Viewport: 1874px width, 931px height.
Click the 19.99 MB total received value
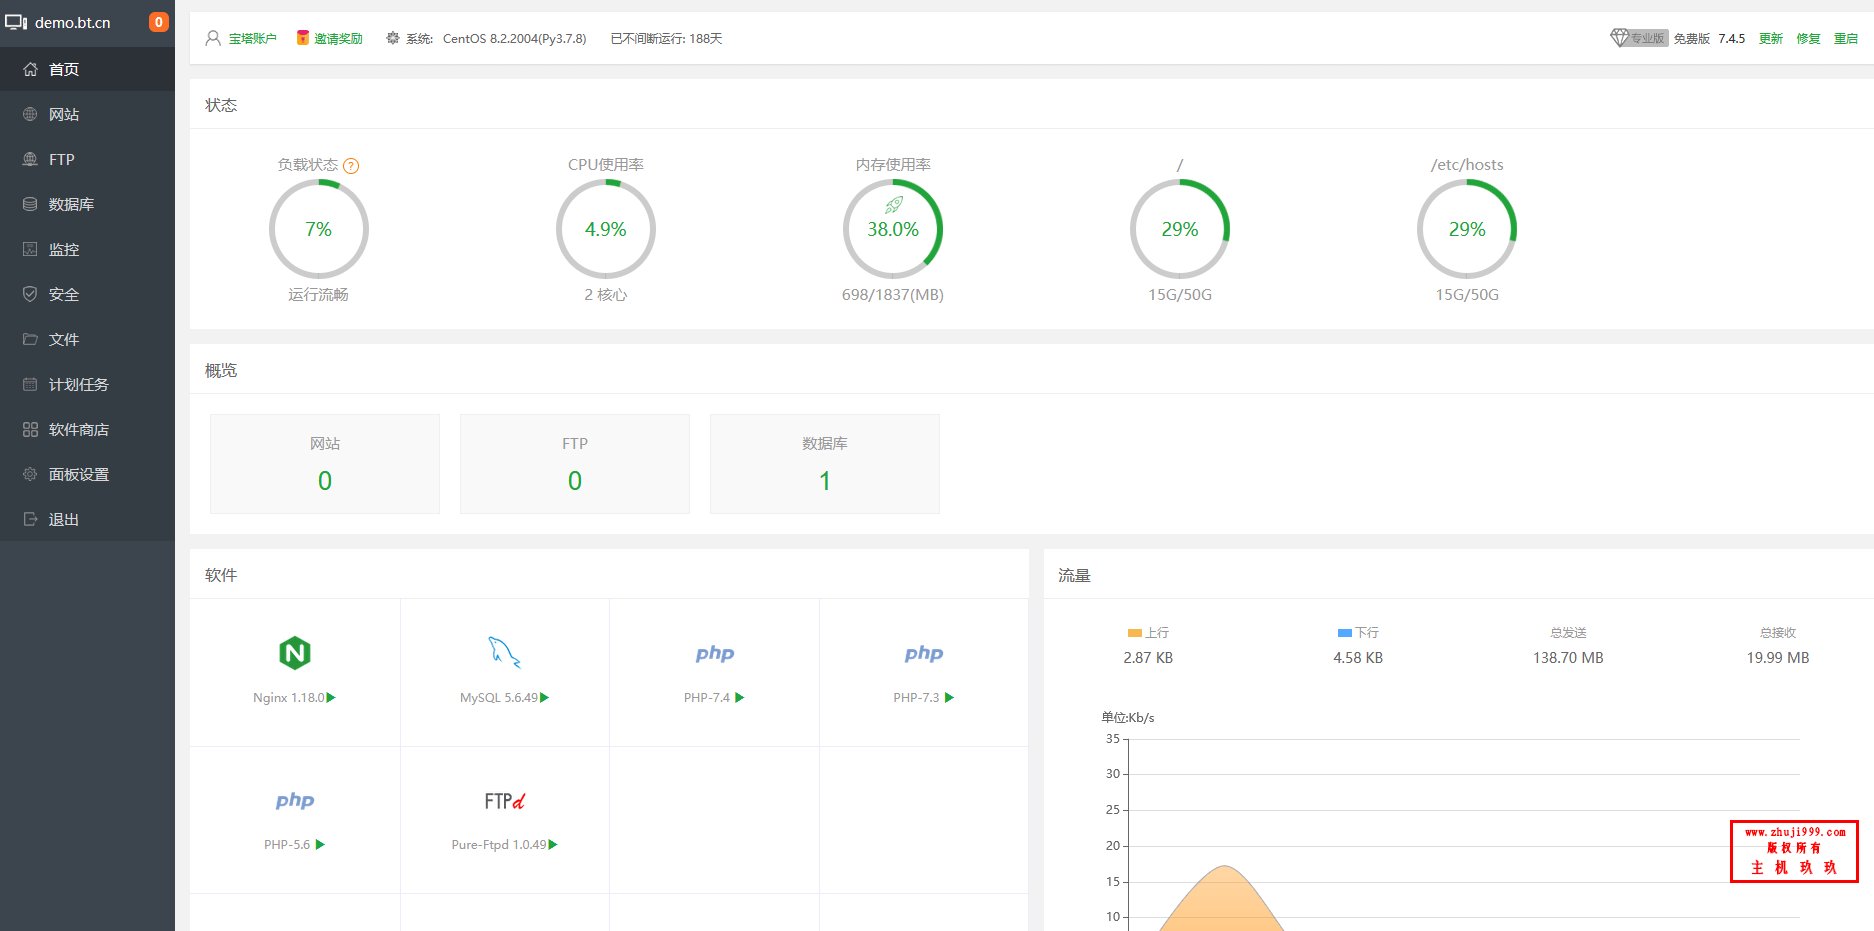tap(1778, 658)
